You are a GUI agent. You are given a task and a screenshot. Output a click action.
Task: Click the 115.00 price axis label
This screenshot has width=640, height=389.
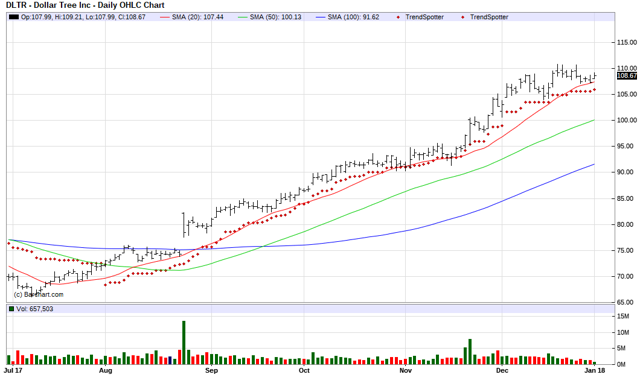pyautogui.click(x=627, y=42)
